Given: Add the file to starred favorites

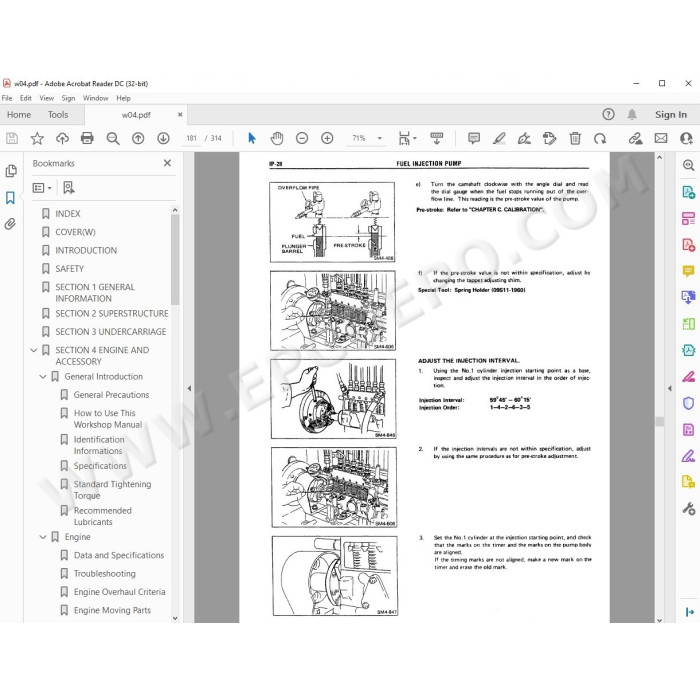Looking at the screenshot, I should pos(37,138).
